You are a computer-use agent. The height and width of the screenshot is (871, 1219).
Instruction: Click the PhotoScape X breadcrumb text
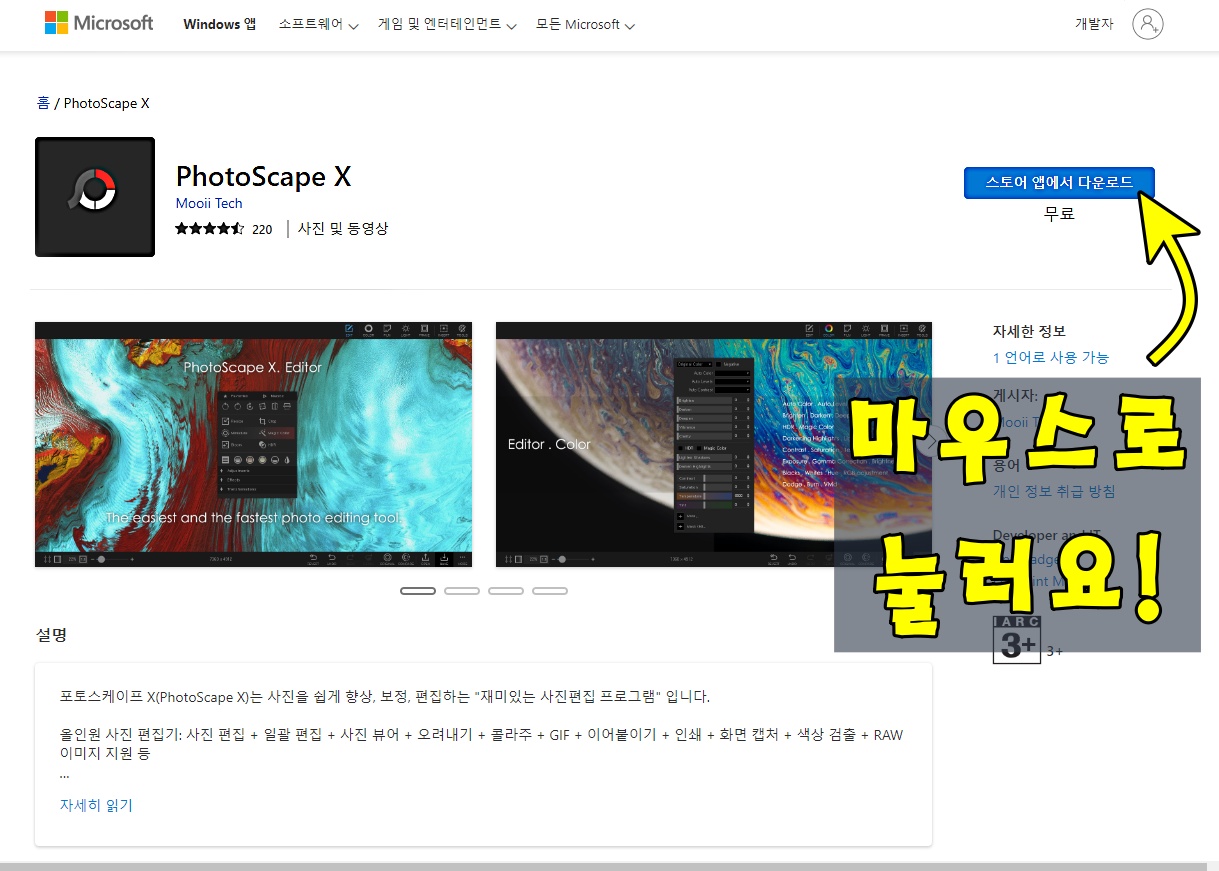[x=106, y=103]
